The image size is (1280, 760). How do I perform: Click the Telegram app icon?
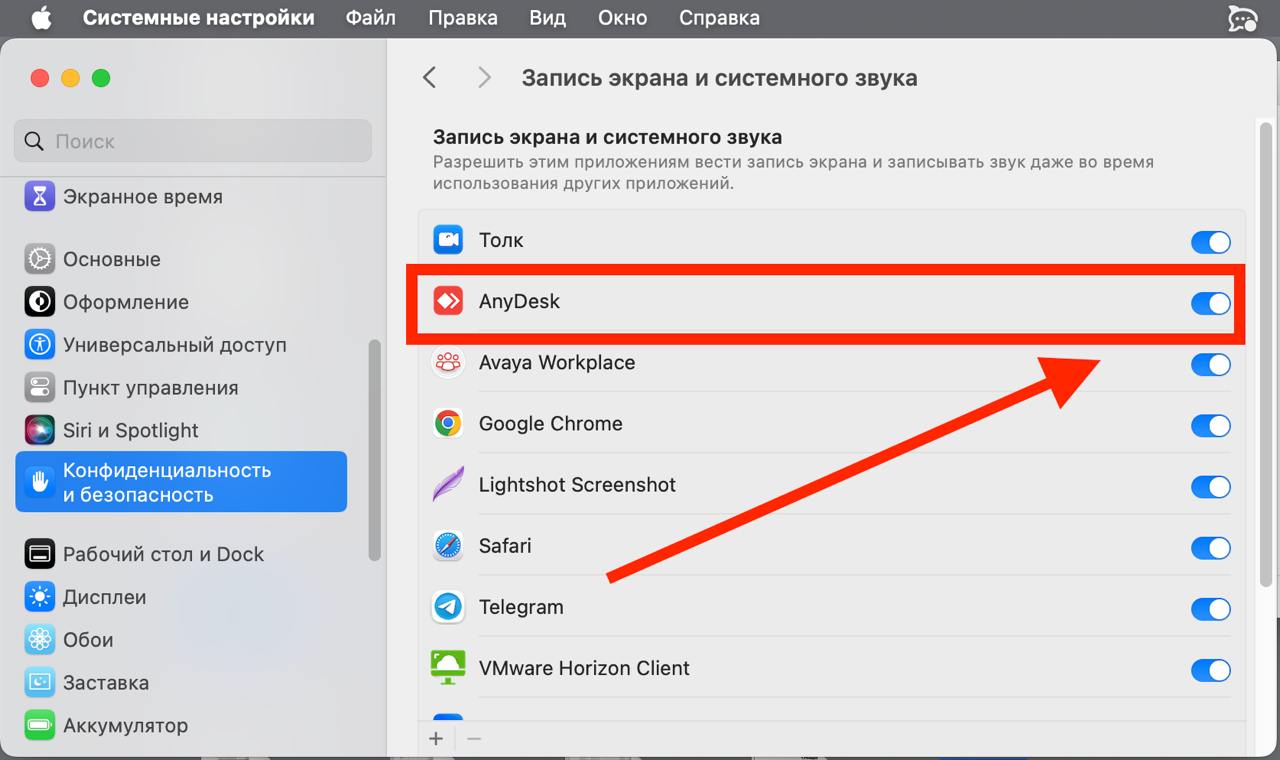tap(448, 607)
